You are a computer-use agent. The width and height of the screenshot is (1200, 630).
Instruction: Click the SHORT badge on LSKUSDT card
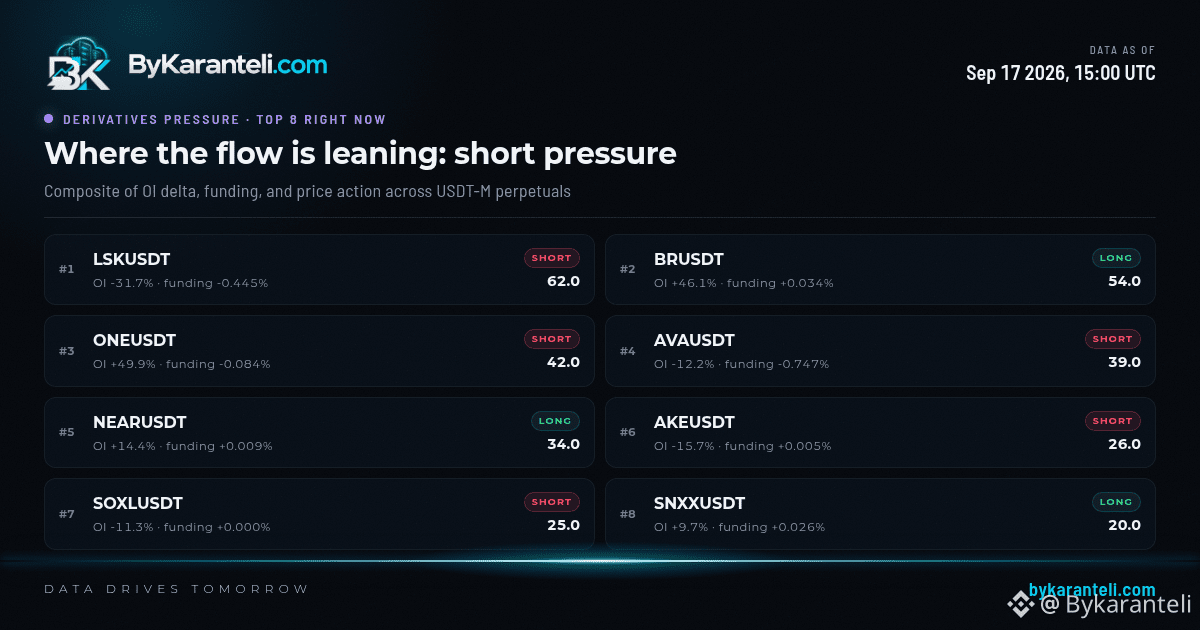coord(552,258)
